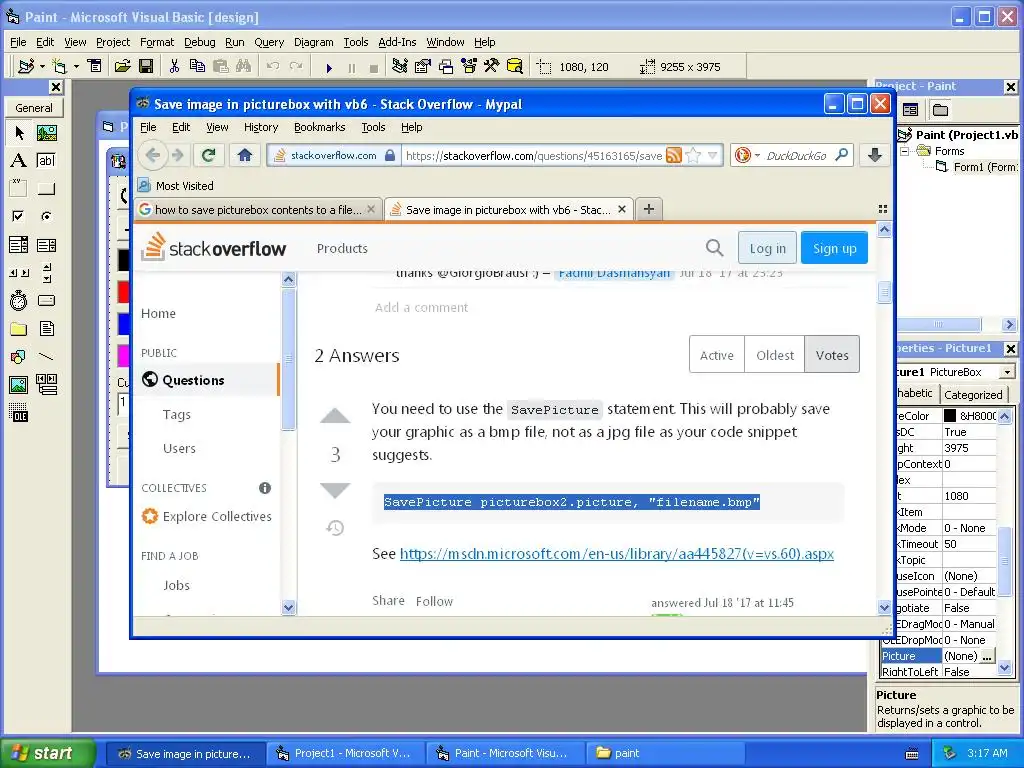Image resolution: width=1024 pixels, height=768 pixels.
Task: Open the URL bar history dropdown
Action: (x=712, y=155)
